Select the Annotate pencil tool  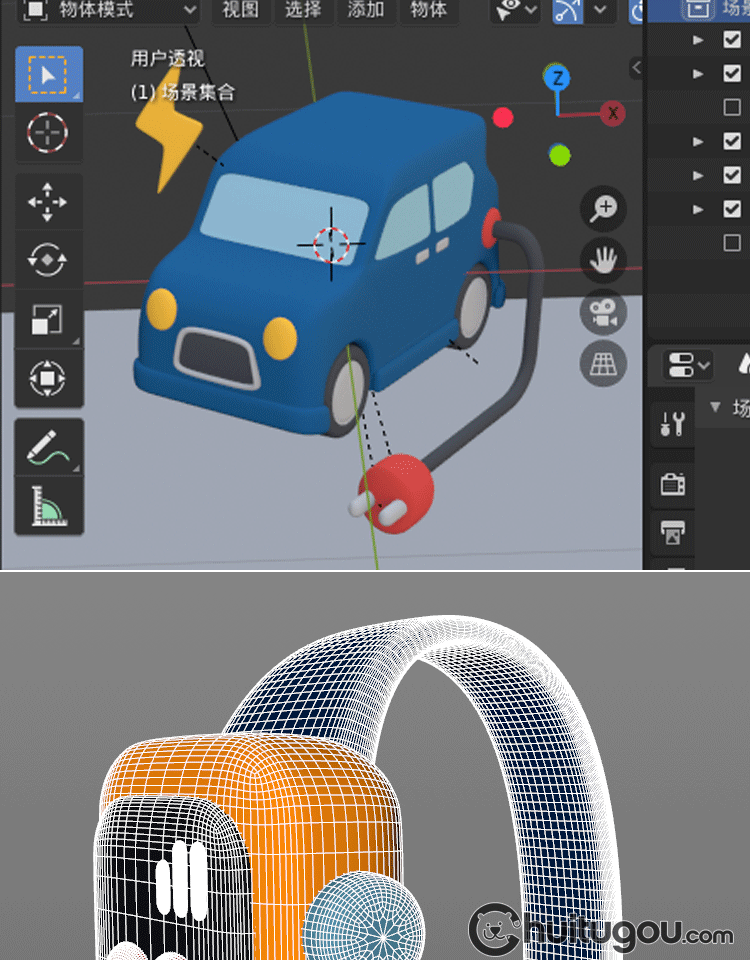tap(48, 446)
